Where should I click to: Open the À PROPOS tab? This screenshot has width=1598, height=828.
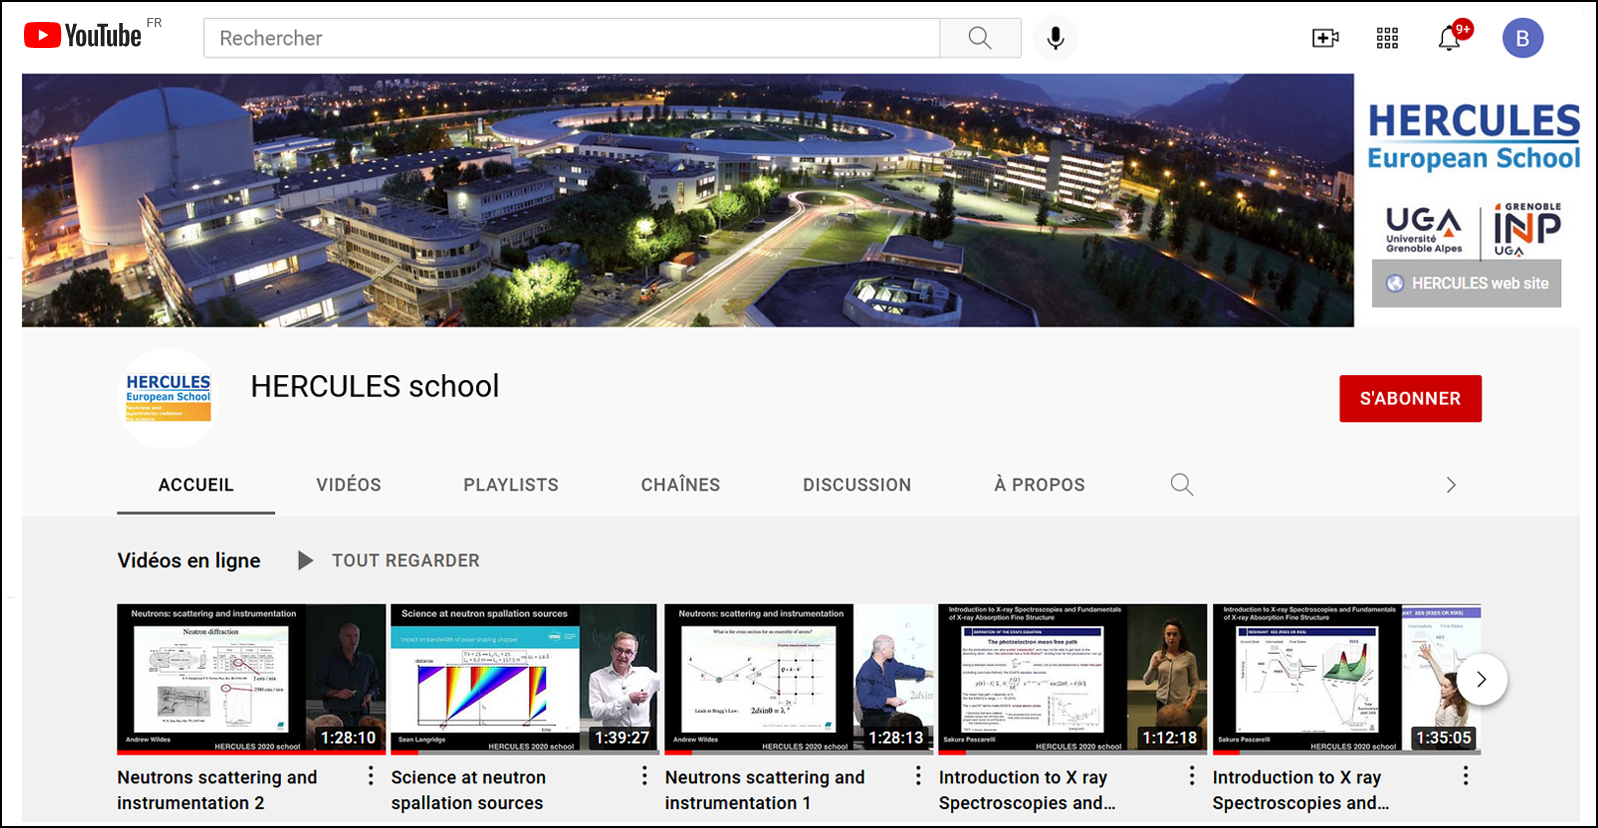[1039, 485]
